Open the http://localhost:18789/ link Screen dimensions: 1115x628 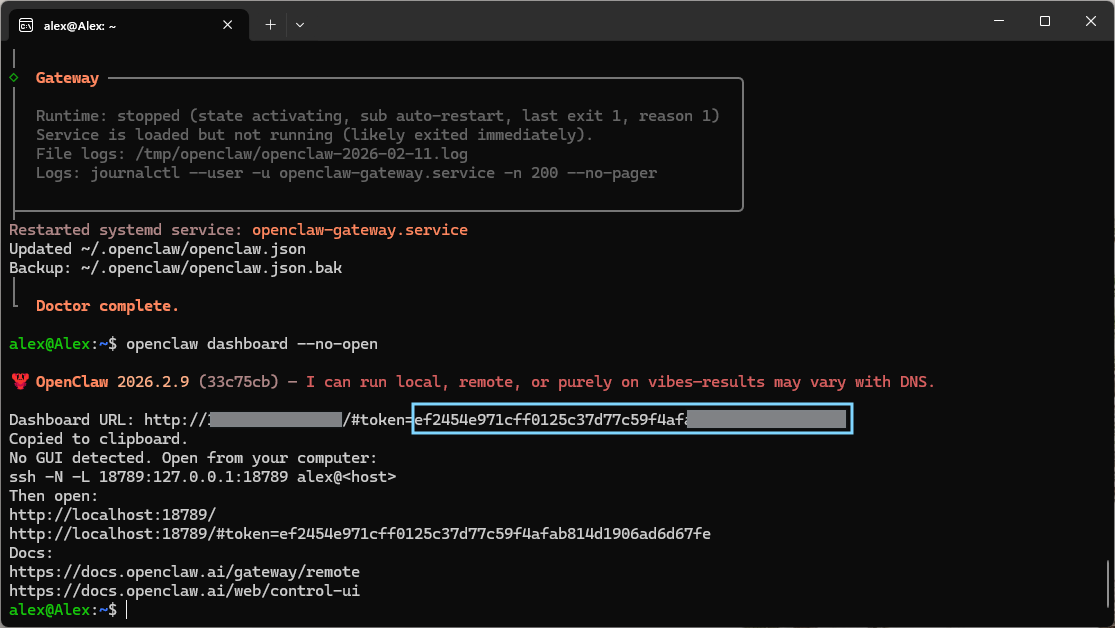(x=112, y=515)
